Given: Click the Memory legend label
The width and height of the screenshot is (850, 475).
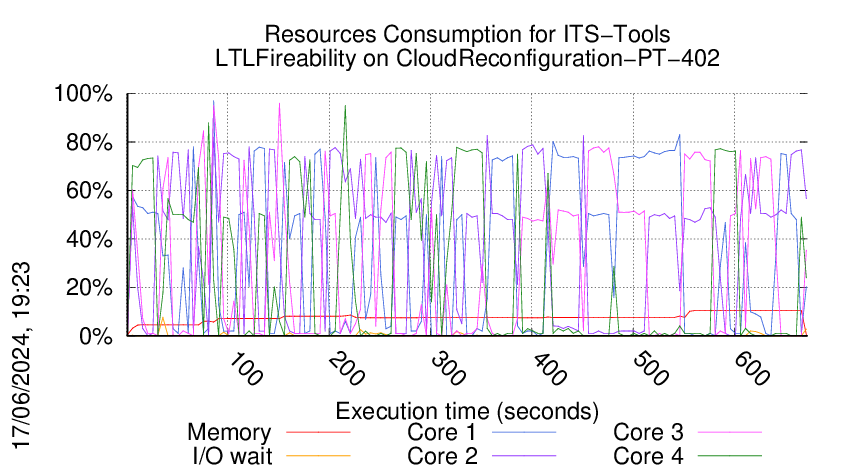Looking at the screenshot, I should tap(229, 433).
